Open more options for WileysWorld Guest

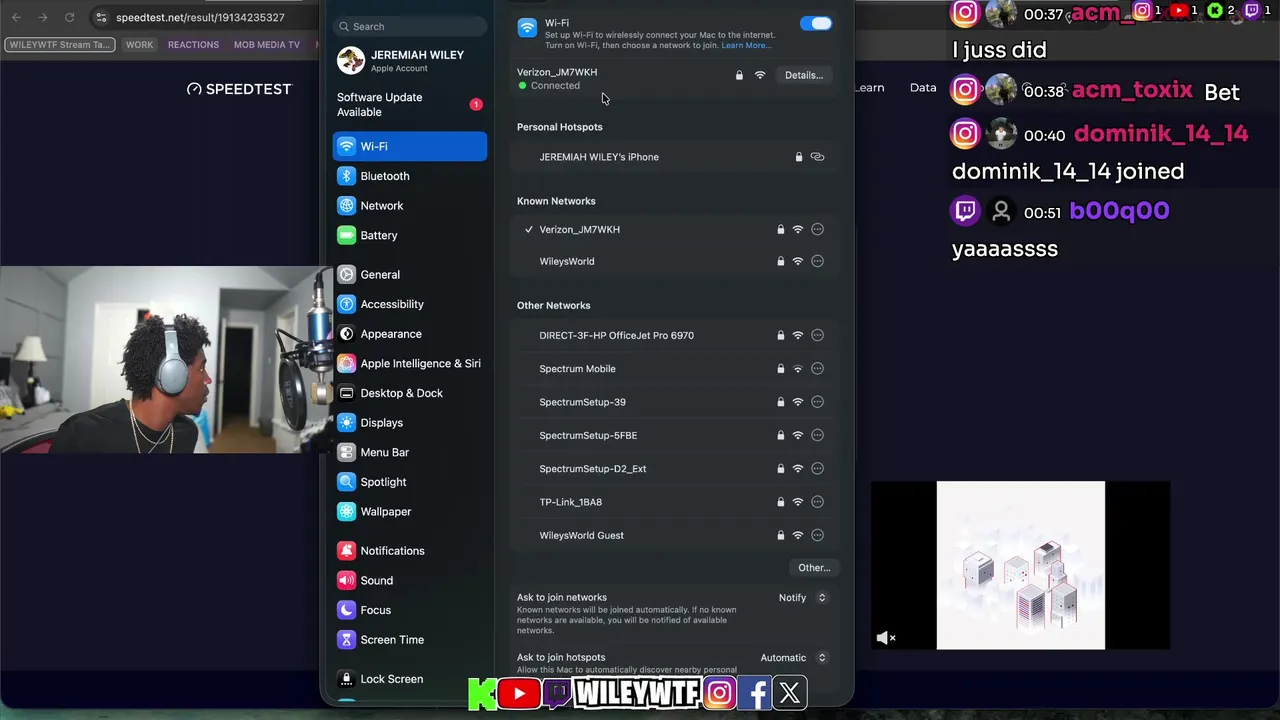point(817,535)
